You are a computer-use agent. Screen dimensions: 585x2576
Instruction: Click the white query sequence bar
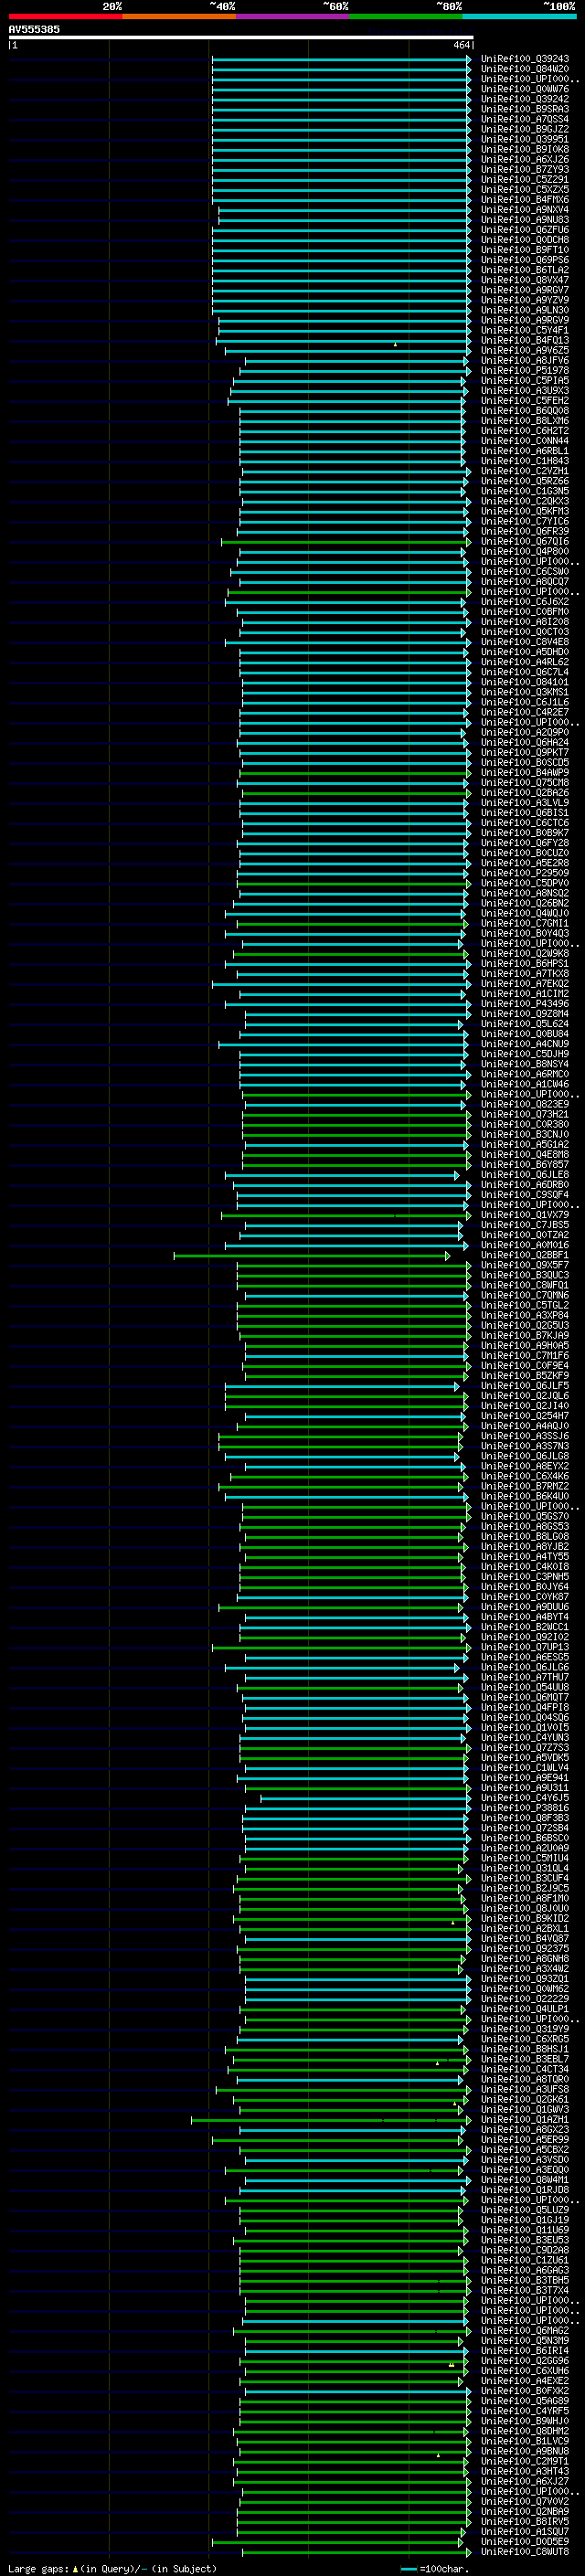[x=241, y=37]
